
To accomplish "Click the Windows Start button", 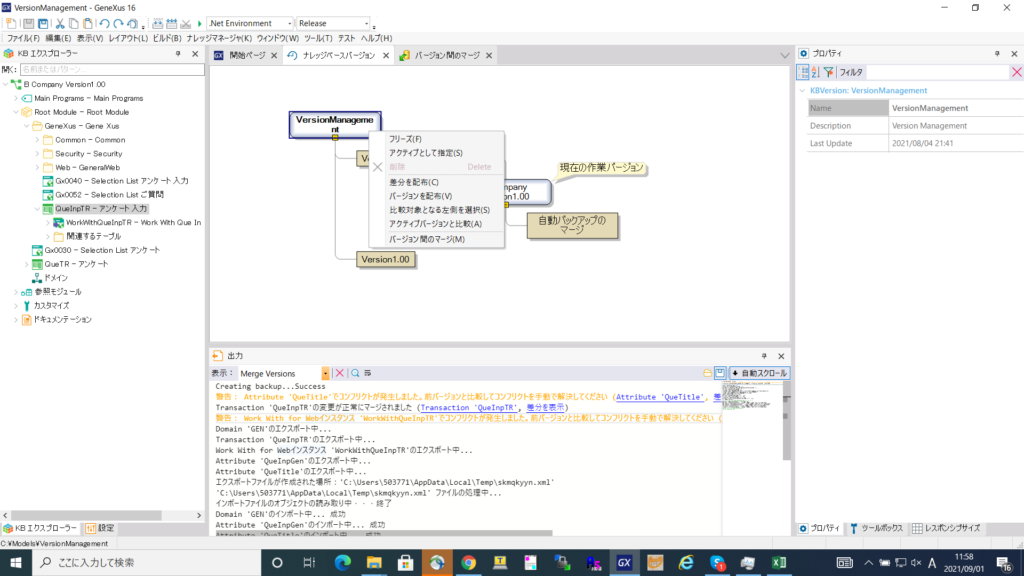I will [16, 562].
